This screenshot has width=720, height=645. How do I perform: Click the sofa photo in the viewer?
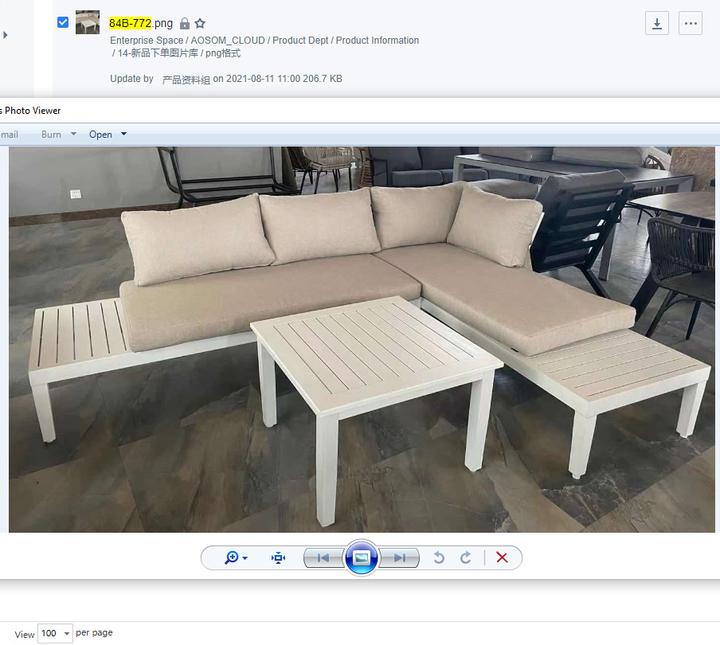[359, 340]
